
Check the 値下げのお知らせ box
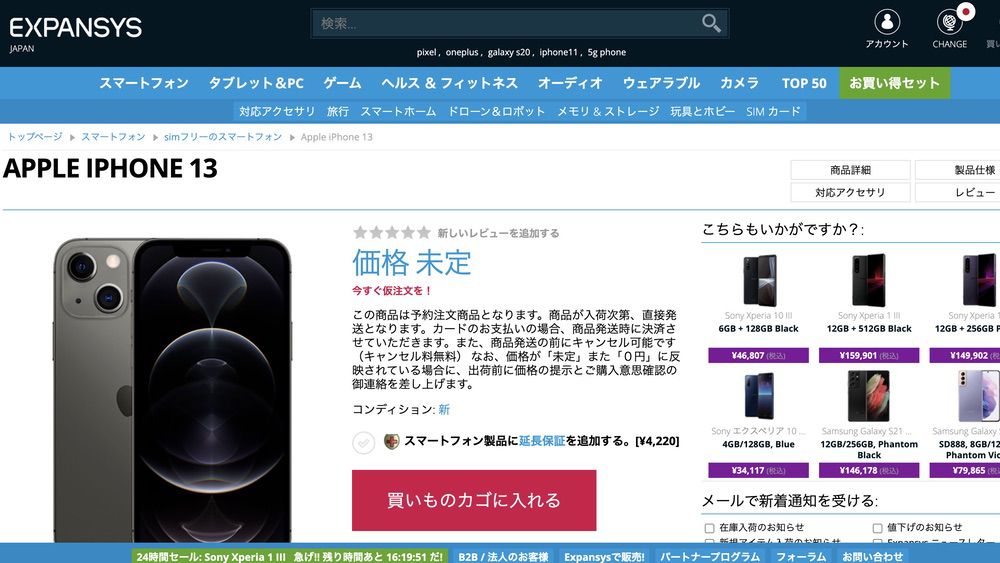(x=877, y=528)
